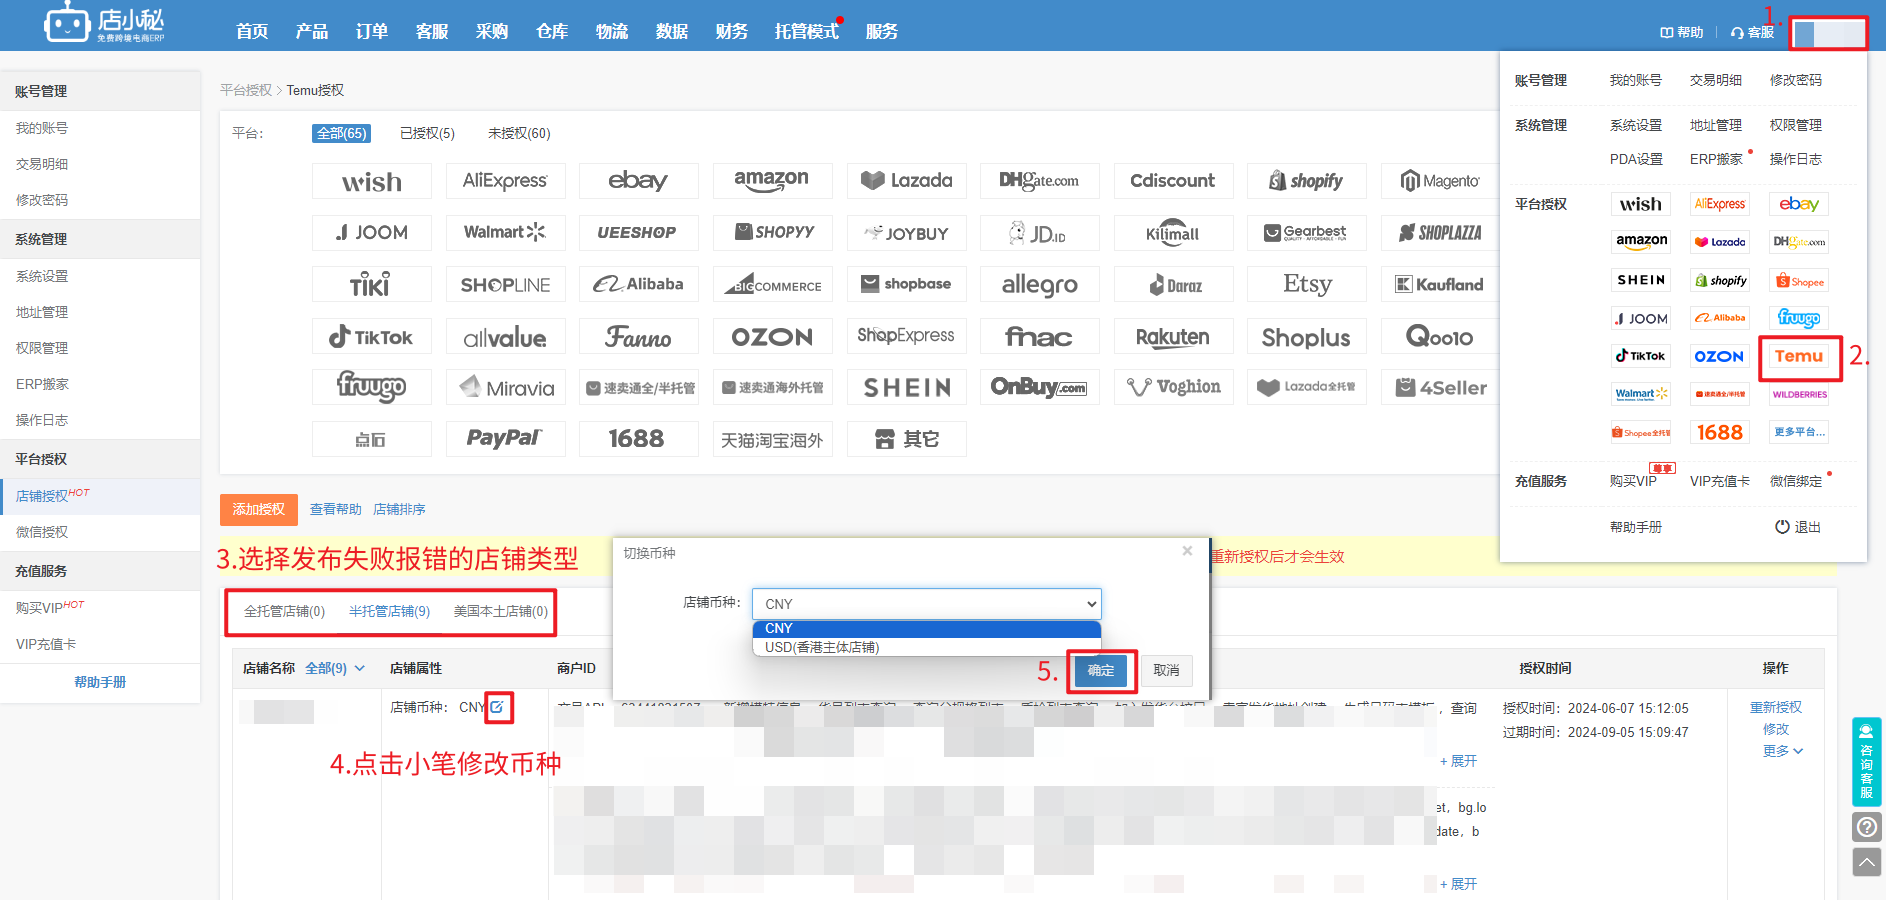Expand the first + 展开 link

1458,761
